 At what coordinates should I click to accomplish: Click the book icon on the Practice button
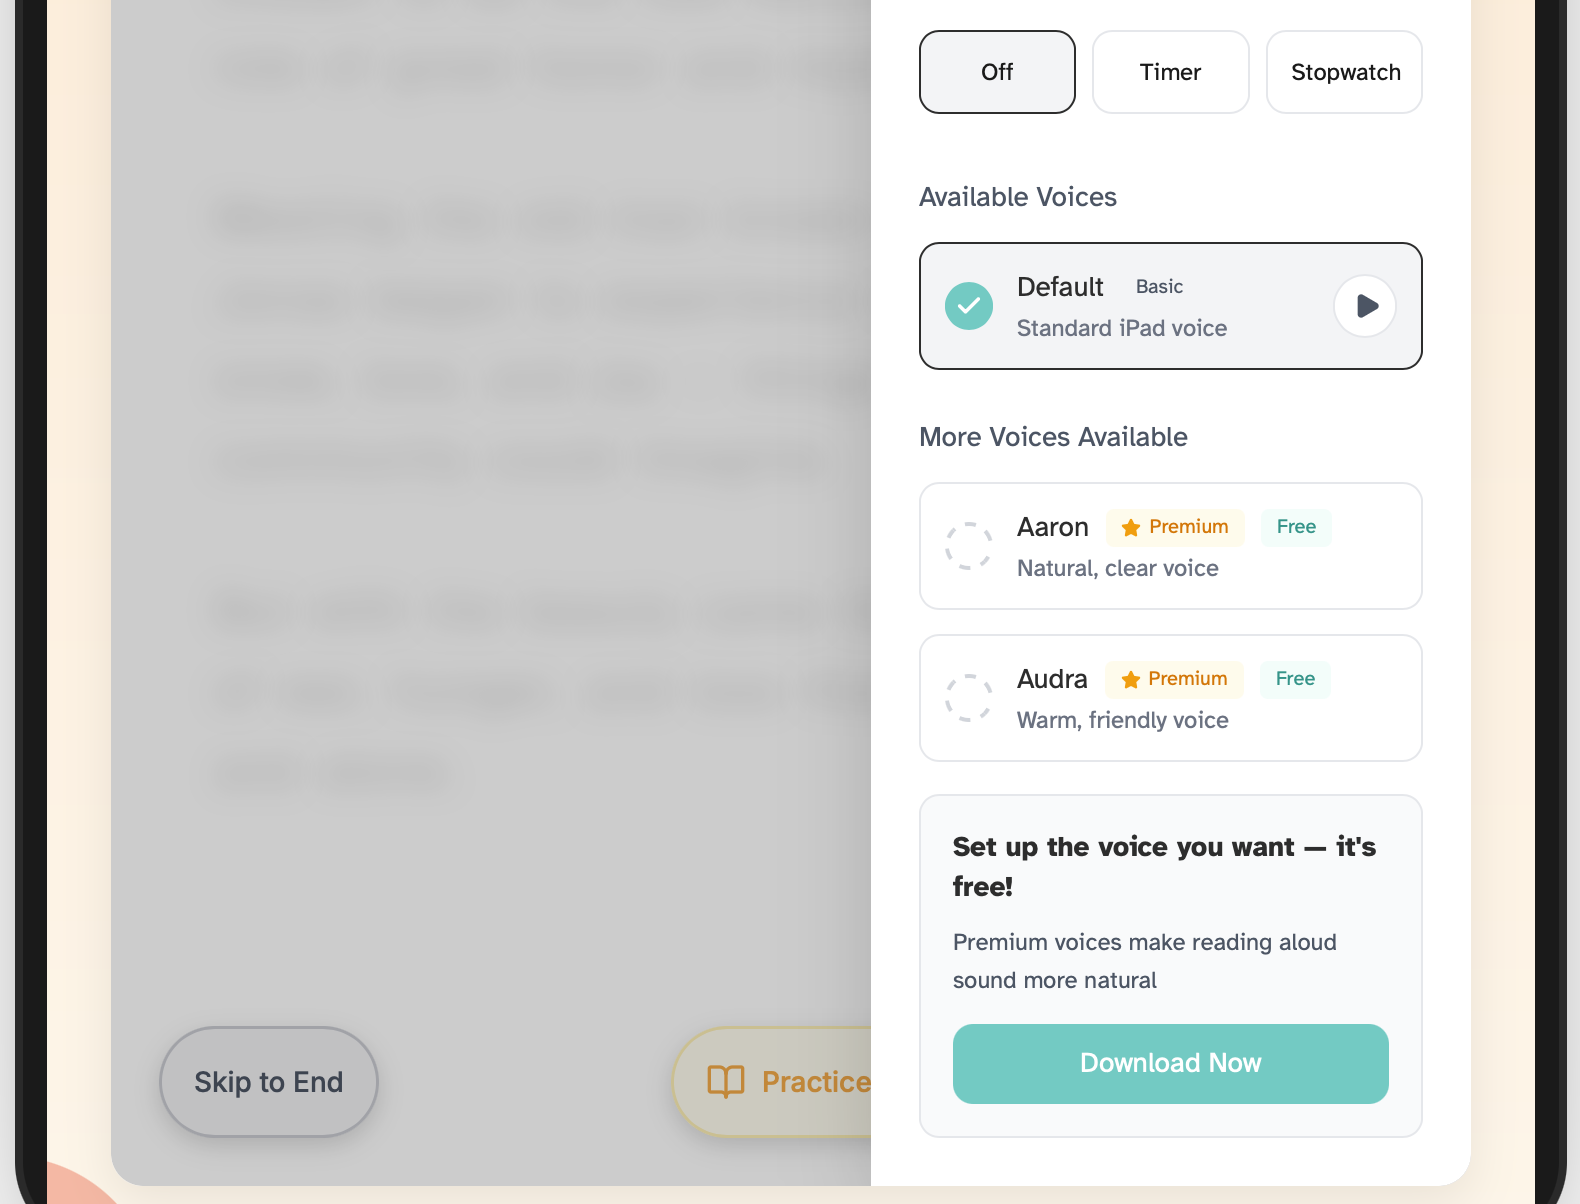pyautogui.click(x=728, y=1081)
